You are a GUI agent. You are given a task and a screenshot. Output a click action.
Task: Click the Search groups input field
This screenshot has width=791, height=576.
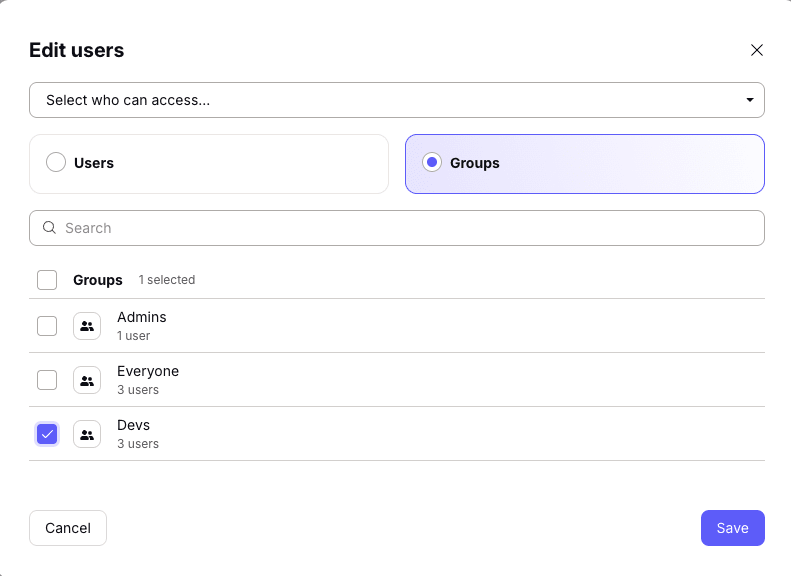click(x=397, y=228)
